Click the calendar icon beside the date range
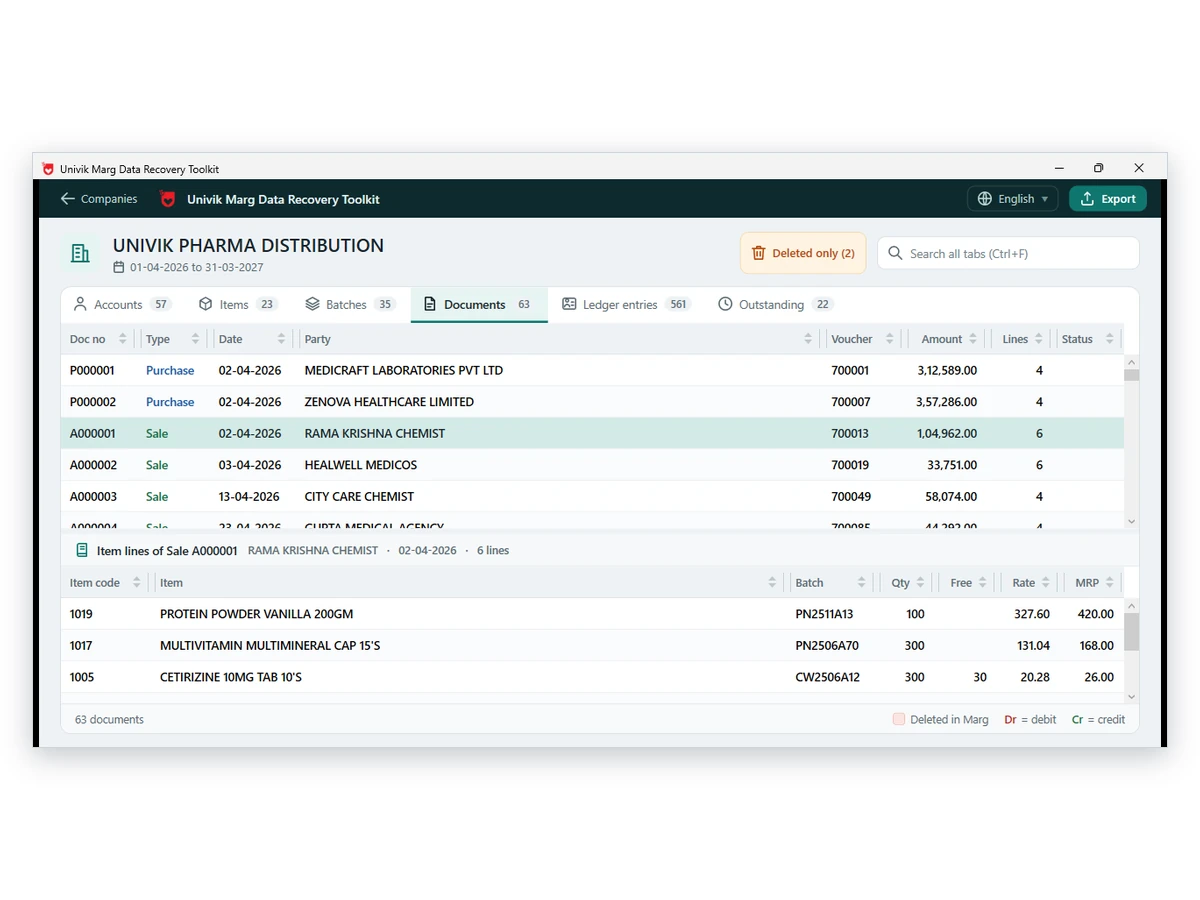1200x900 pixels. (x=119, y=267)
